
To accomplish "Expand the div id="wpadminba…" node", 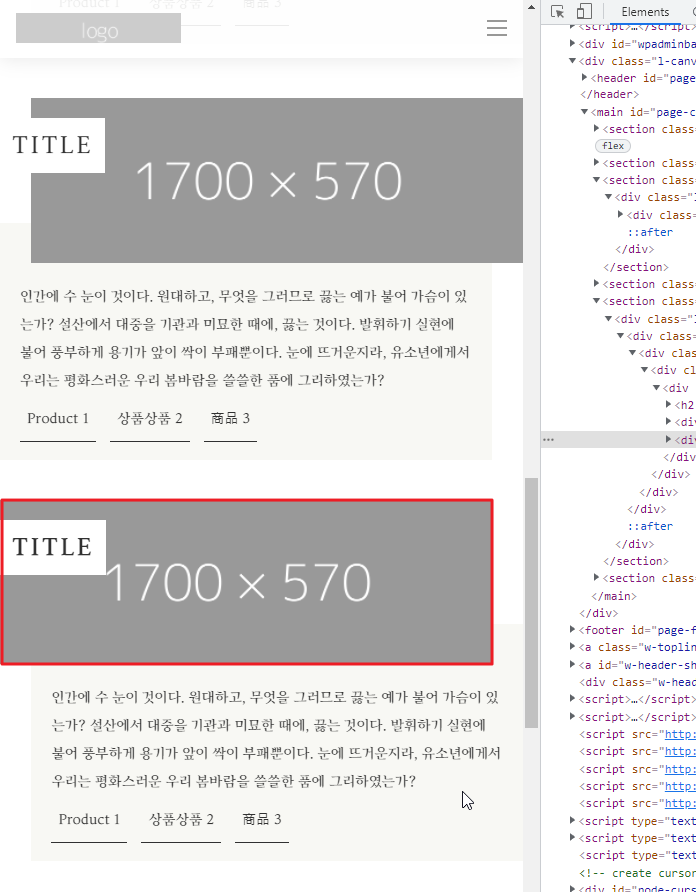I will click(573, 43).
